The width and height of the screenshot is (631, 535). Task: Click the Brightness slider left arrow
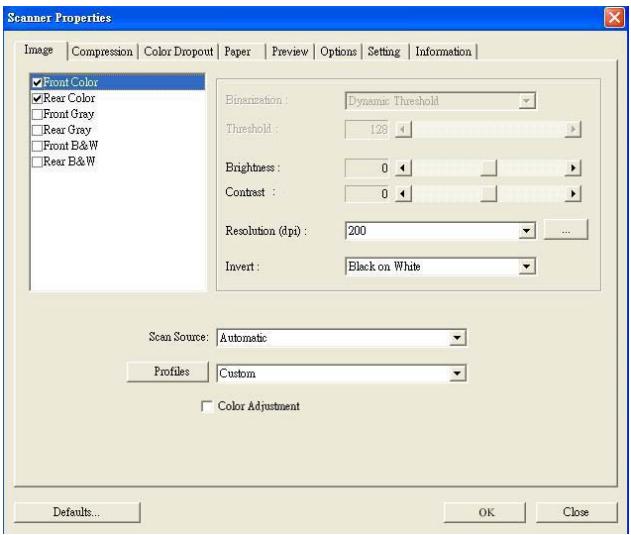pos(405,170)
